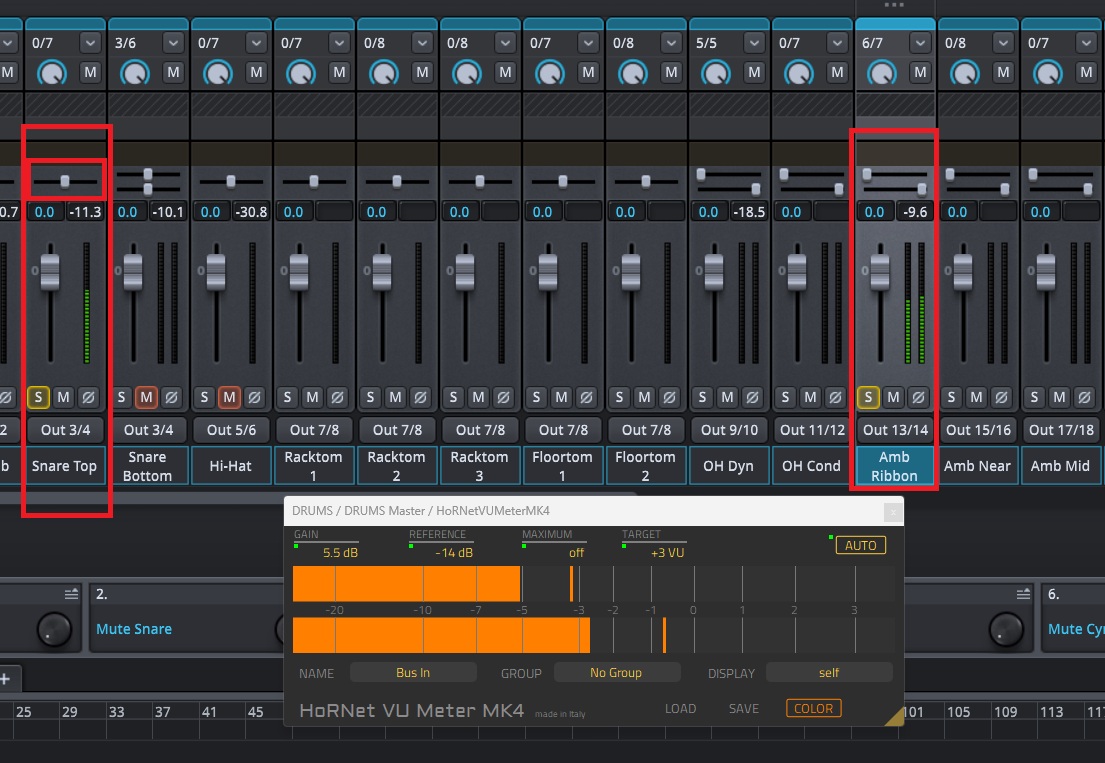Click the Amb Ribbon volume fader
This screenshot has width=1105, height=763.
[879, 271]
